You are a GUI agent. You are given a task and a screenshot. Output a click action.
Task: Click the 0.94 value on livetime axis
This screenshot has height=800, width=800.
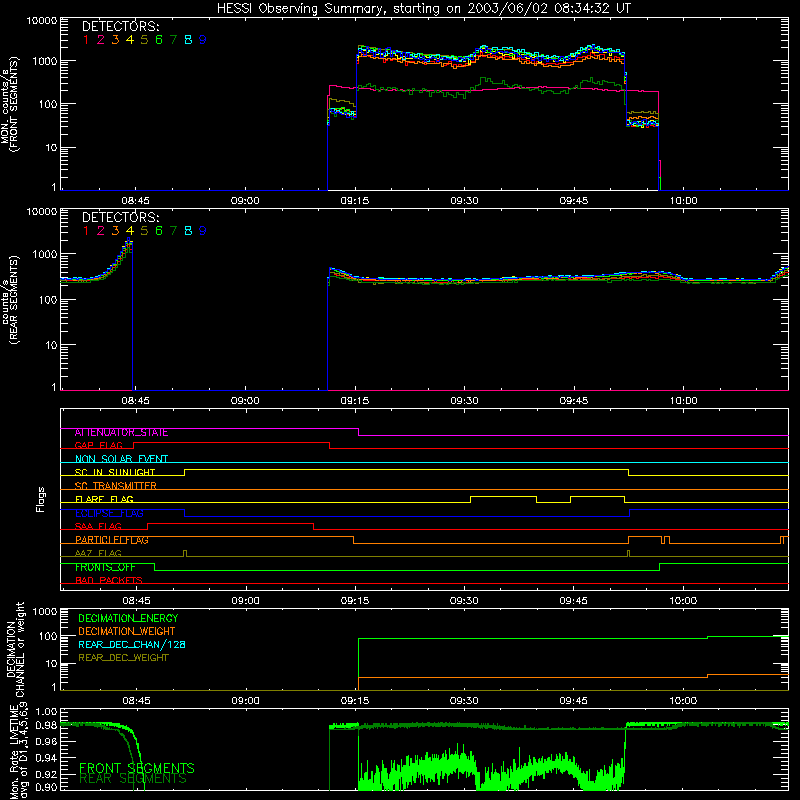pyautogui.click(x=46, y=758)
